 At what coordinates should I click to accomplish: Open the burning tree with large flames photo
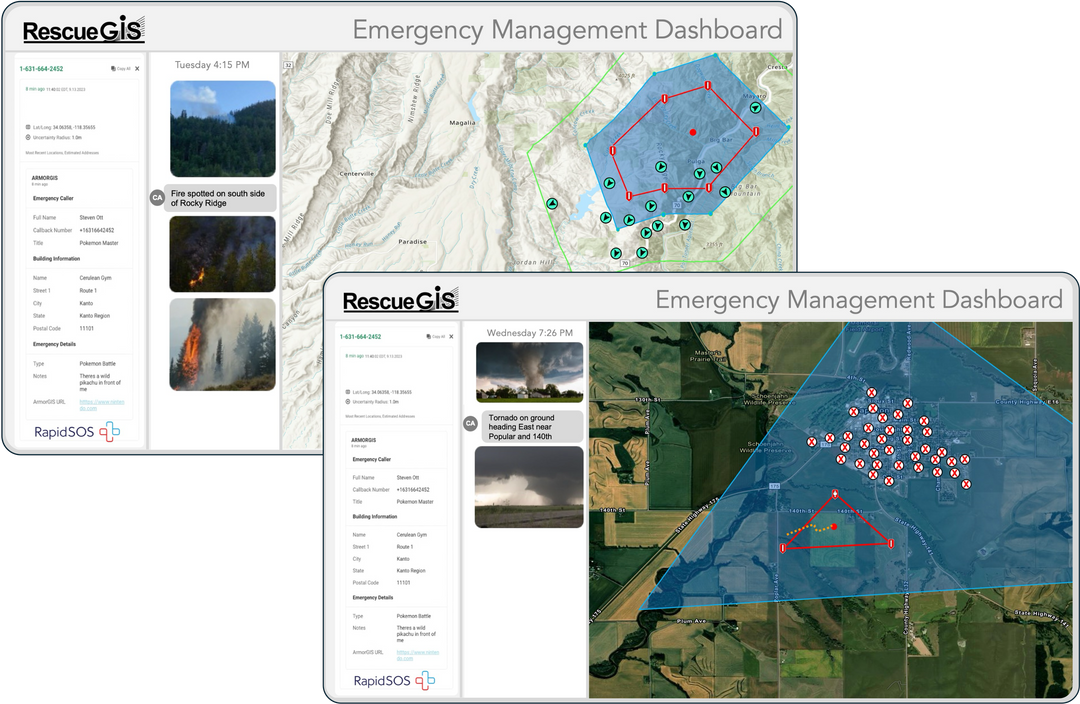[222, 344]
